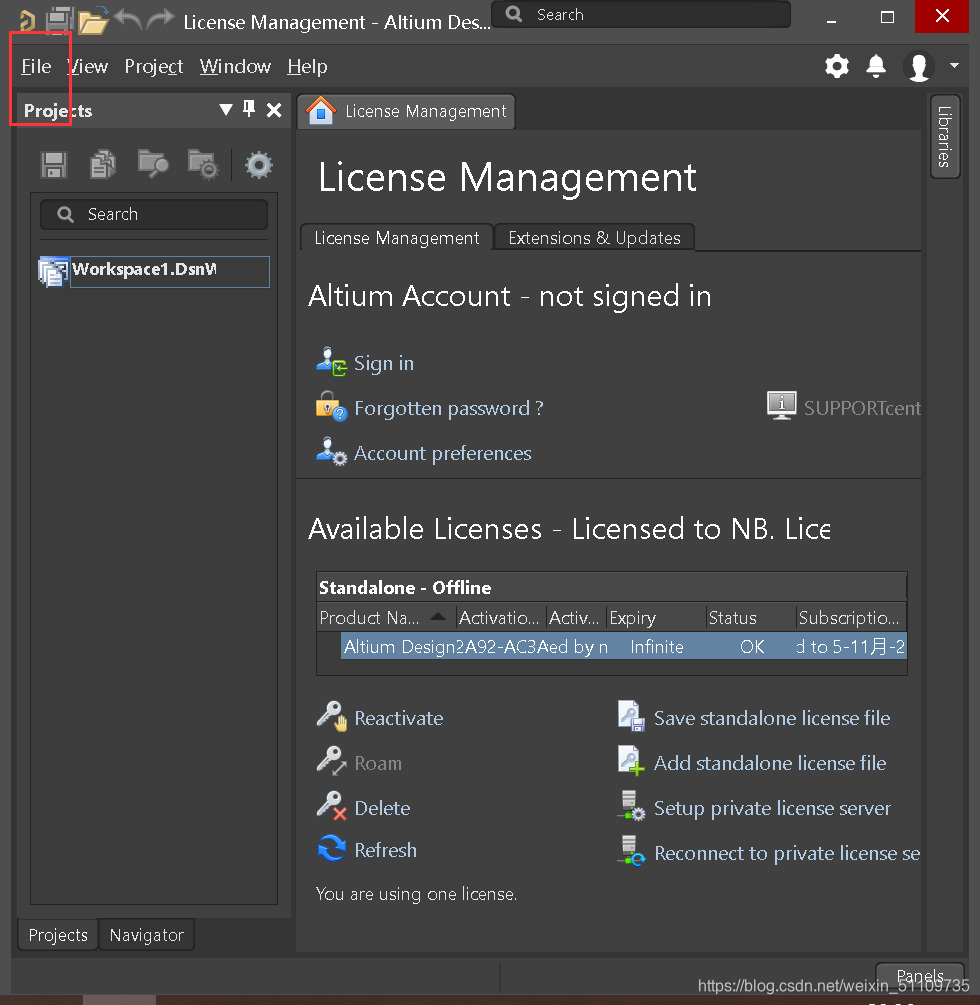Viewport: 980px width, 1005px height.
Task: Click the Activation column header
Action: pyautogui.click(x=501, y=618)
